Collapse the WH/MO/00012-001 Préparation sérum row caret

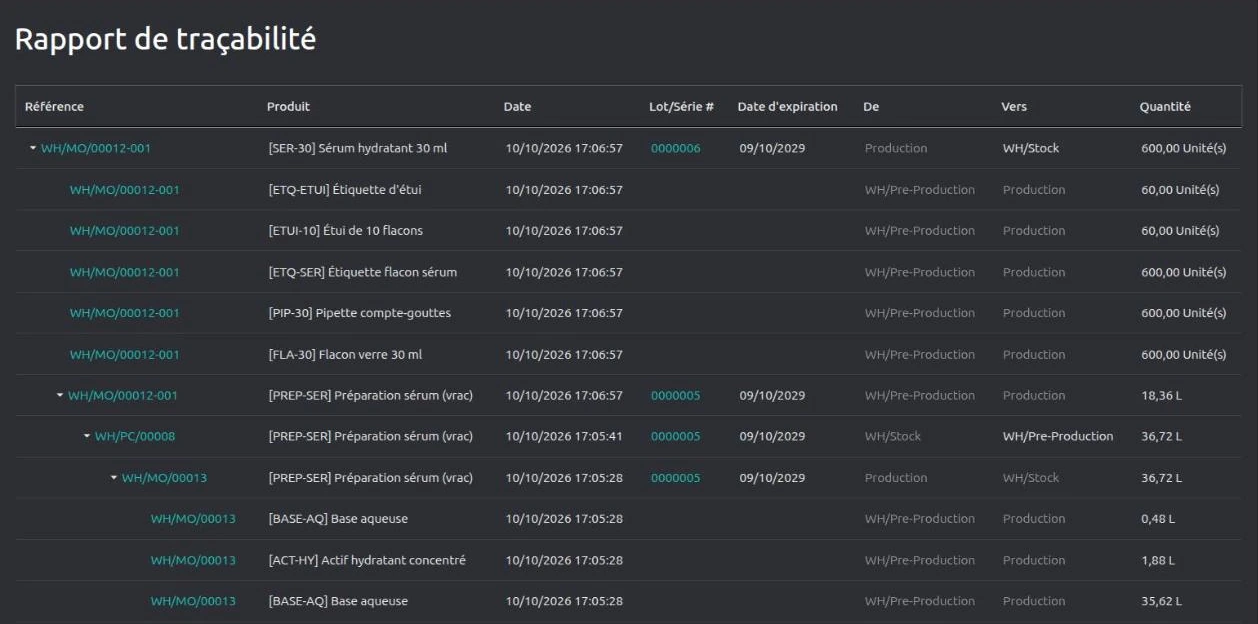click(x=60, y=395)
